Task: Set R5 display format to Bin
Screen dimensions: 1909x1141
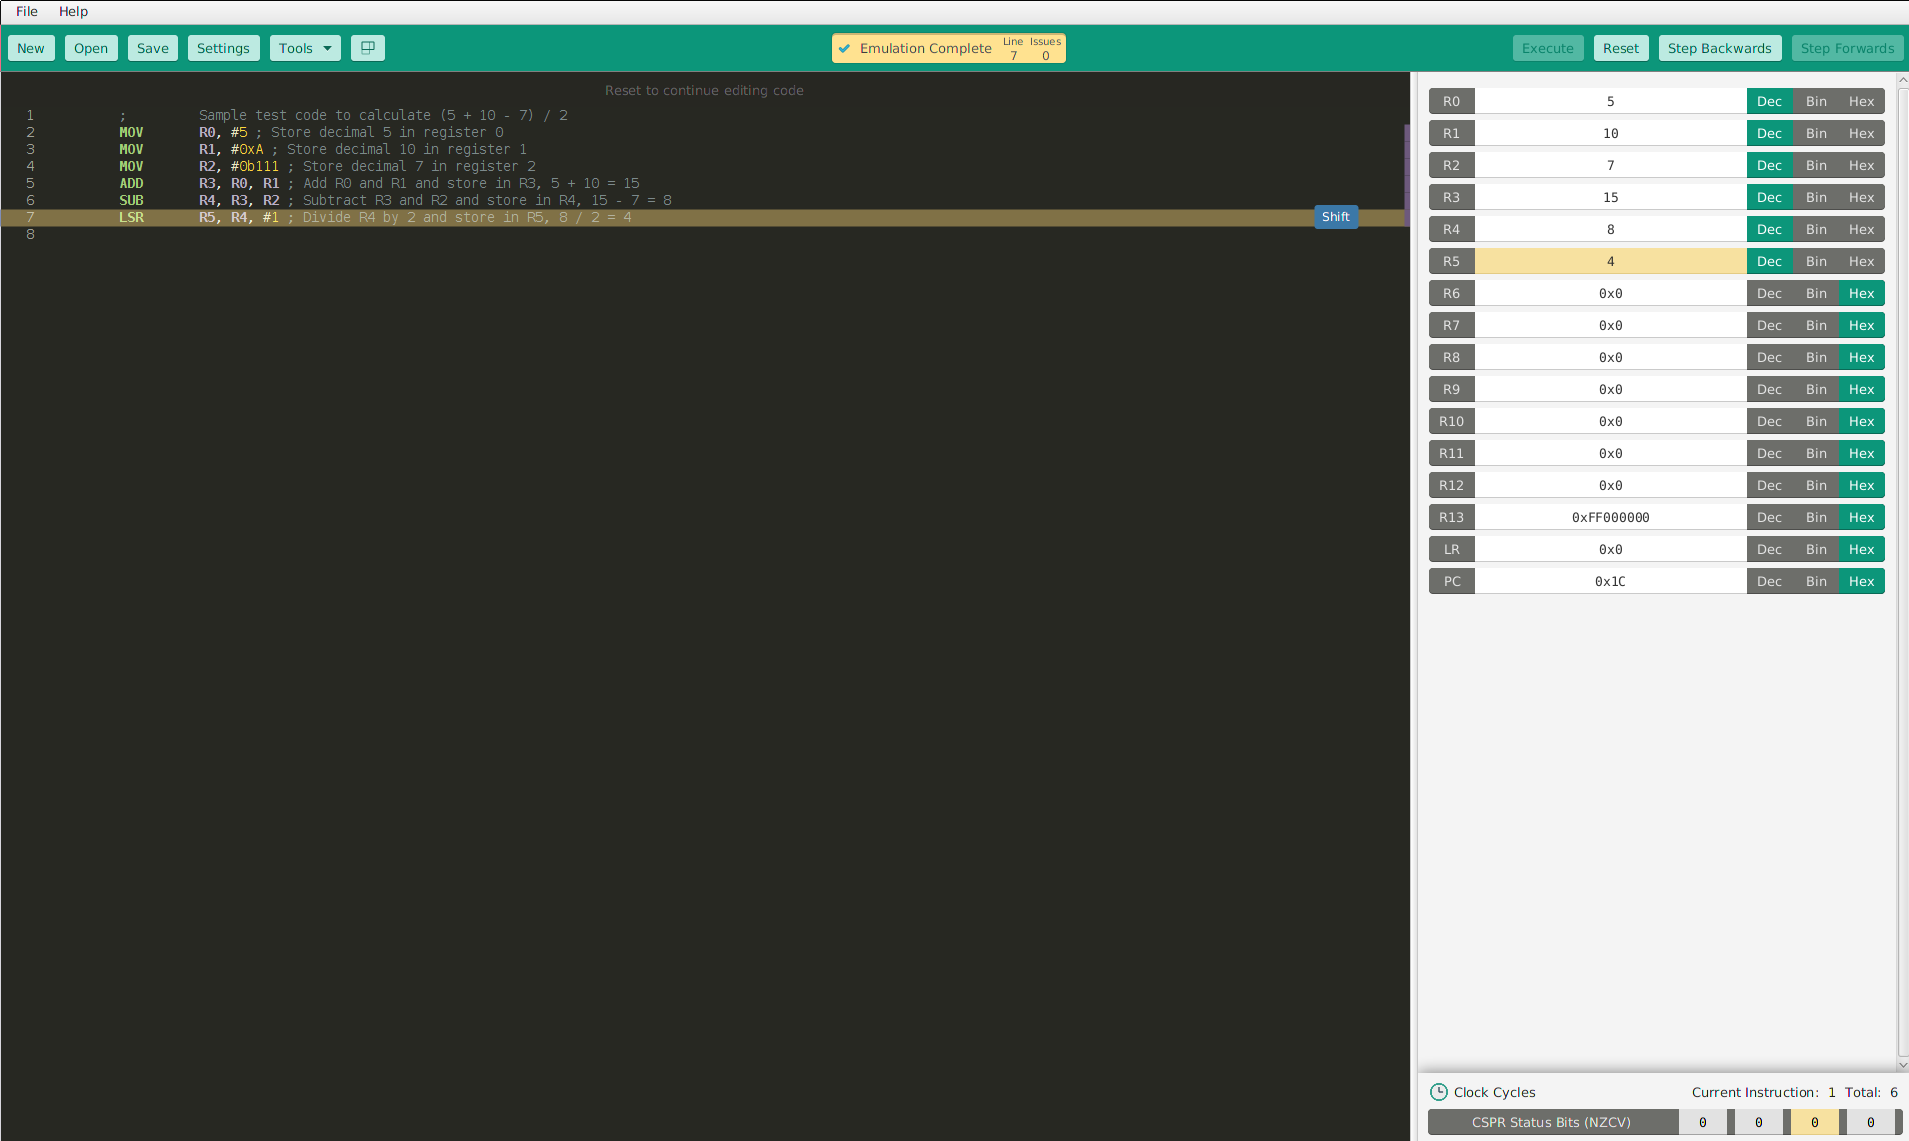Action: [1816, 261]
